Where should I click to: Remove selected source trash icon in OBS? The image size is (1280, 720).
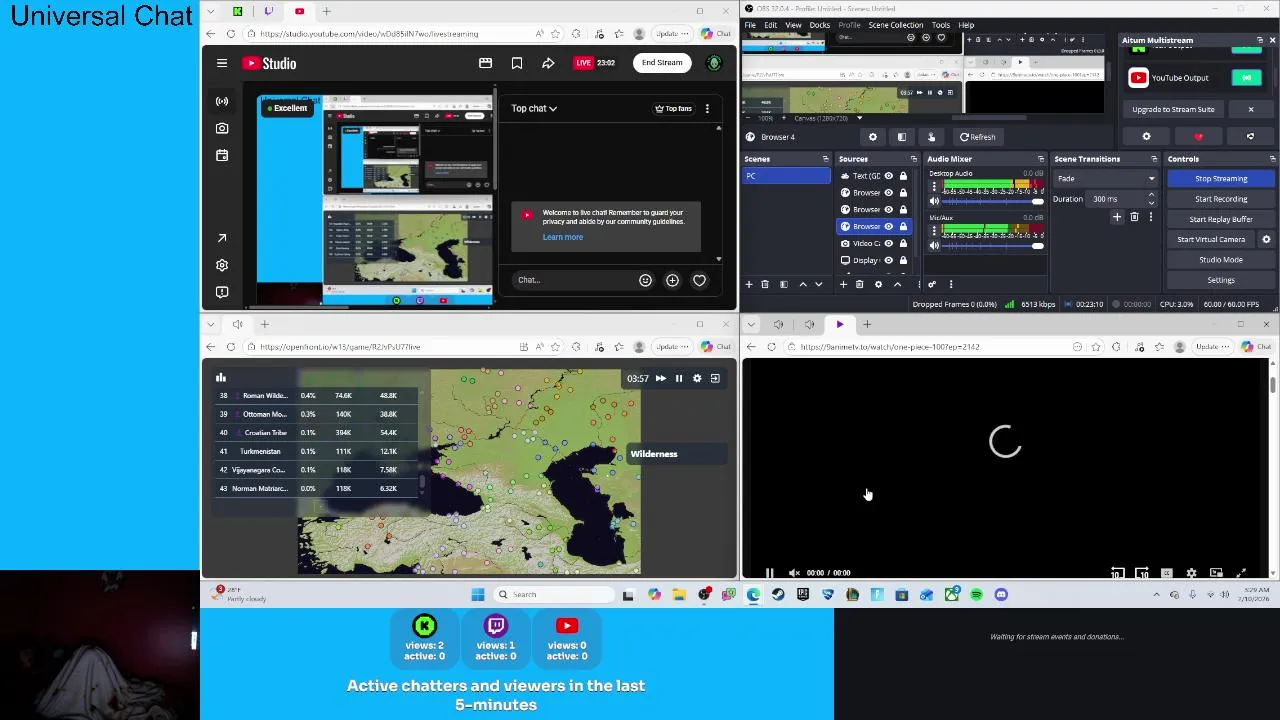tap(859, 284)
